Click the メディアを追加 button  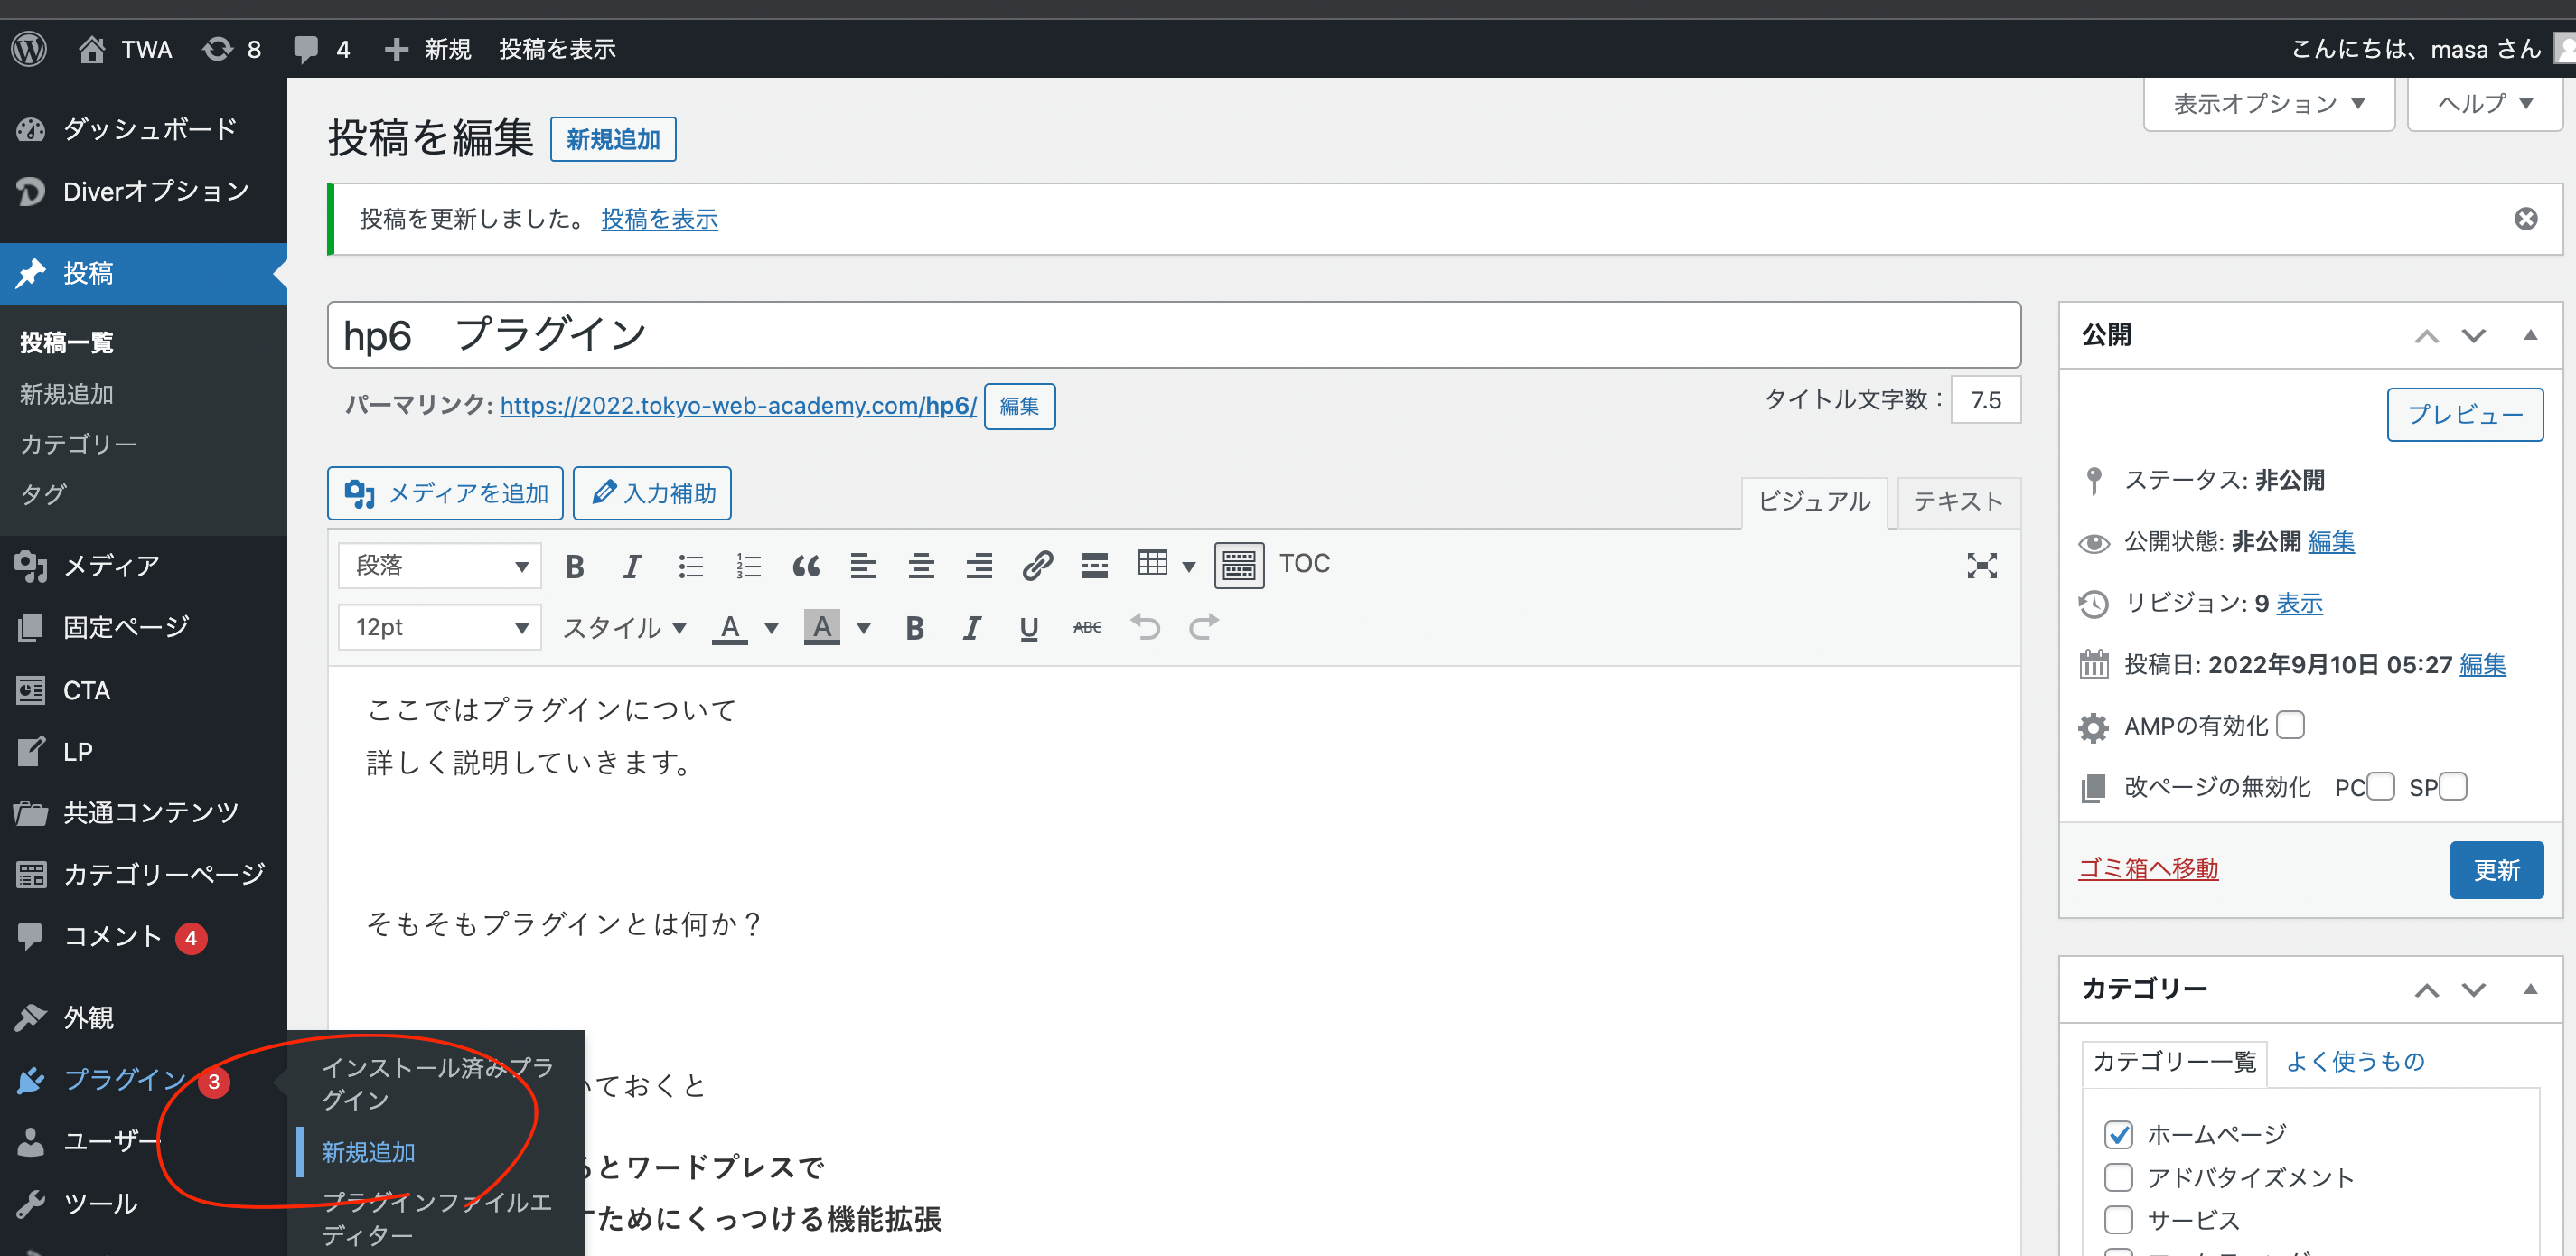pyautogui.click(x=445, y=493)
